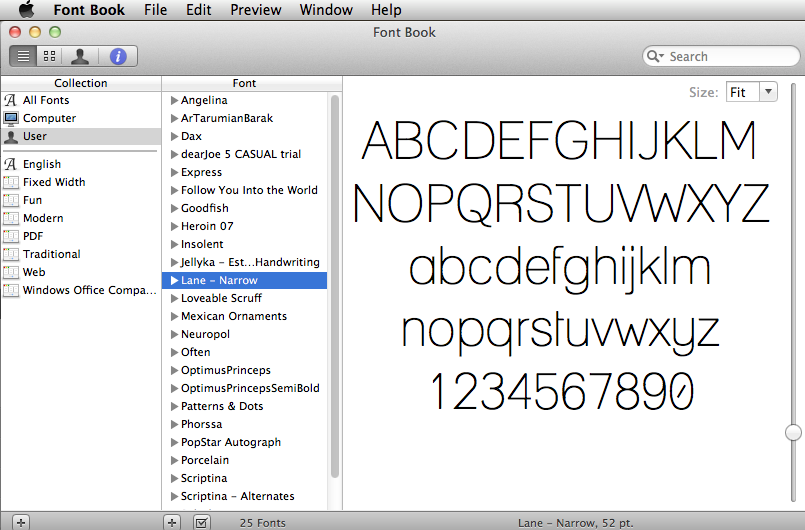Screen dimensions: 805x530
Task: Select the Windows Office Compatible collection
Action: pos(81,290)
